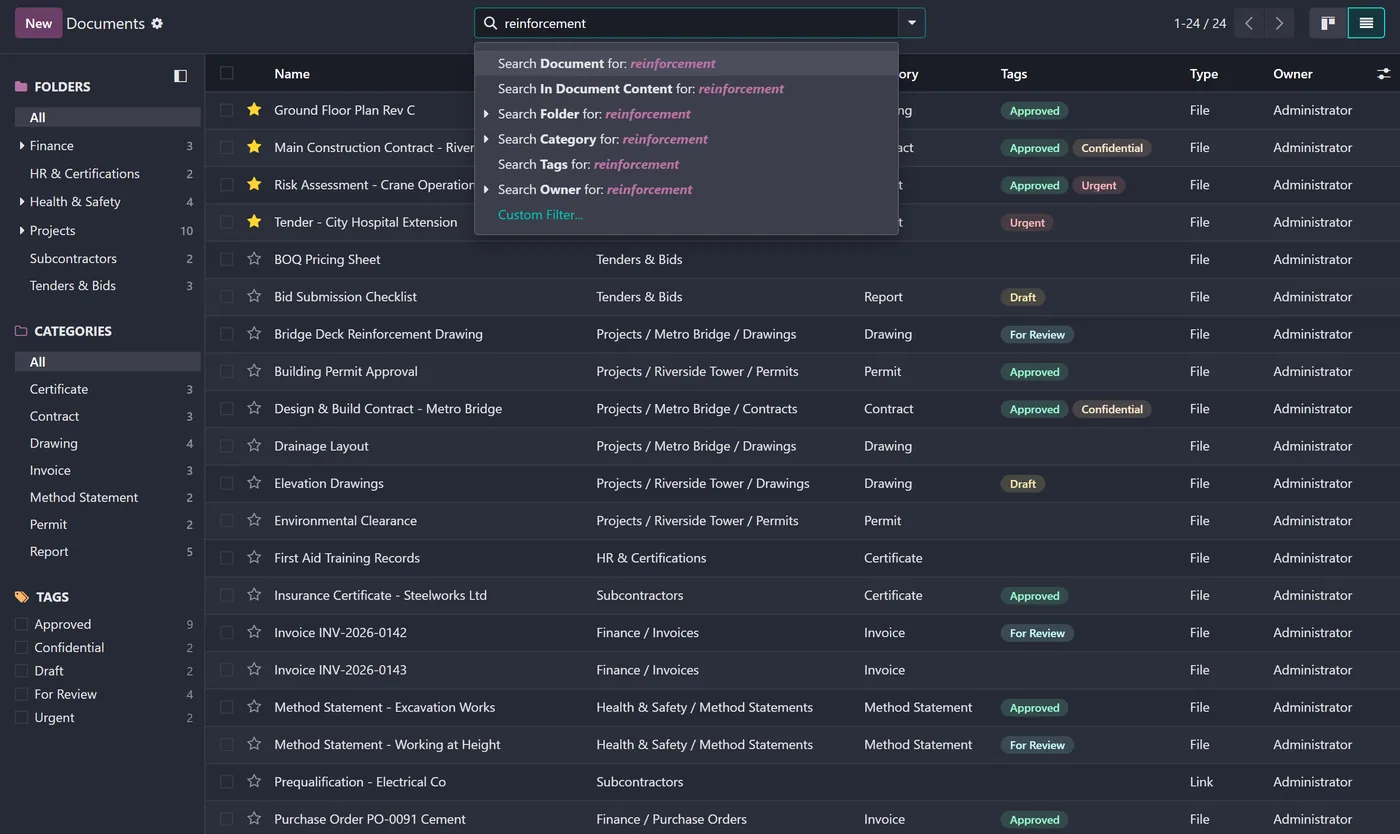Tick the Confidential tag filter checkbox

click(x=21, y=647)
